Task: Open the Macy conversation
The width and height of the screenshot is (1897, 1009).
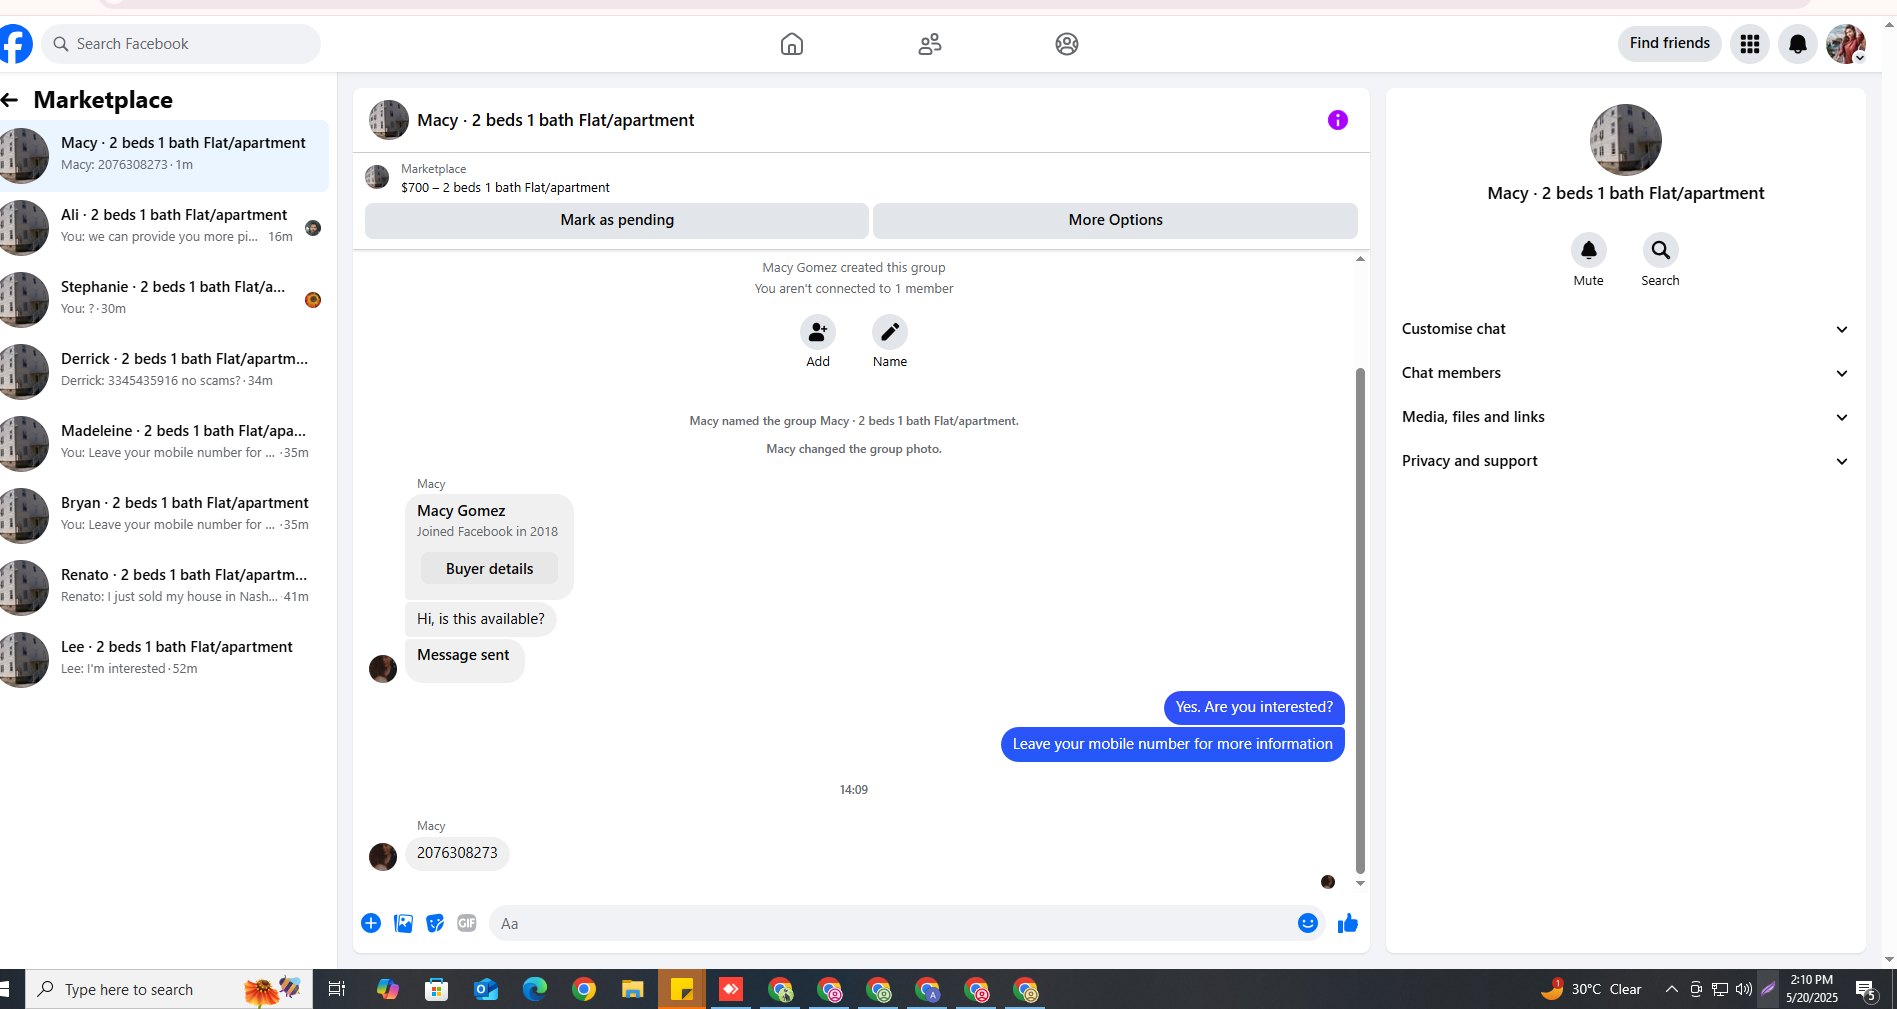Action: click(x=164, y=156)
